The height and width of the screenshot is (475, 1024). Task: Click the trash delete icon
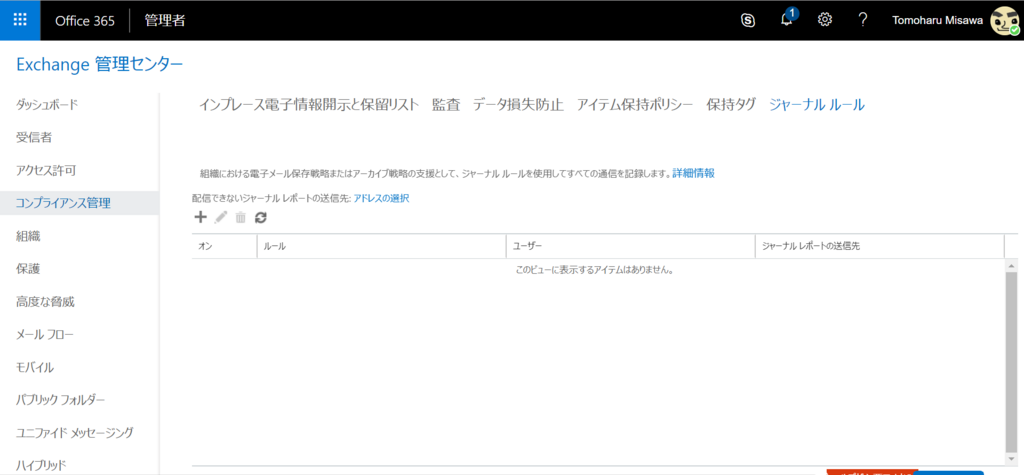pyautogui.click(x=241, y=218)
